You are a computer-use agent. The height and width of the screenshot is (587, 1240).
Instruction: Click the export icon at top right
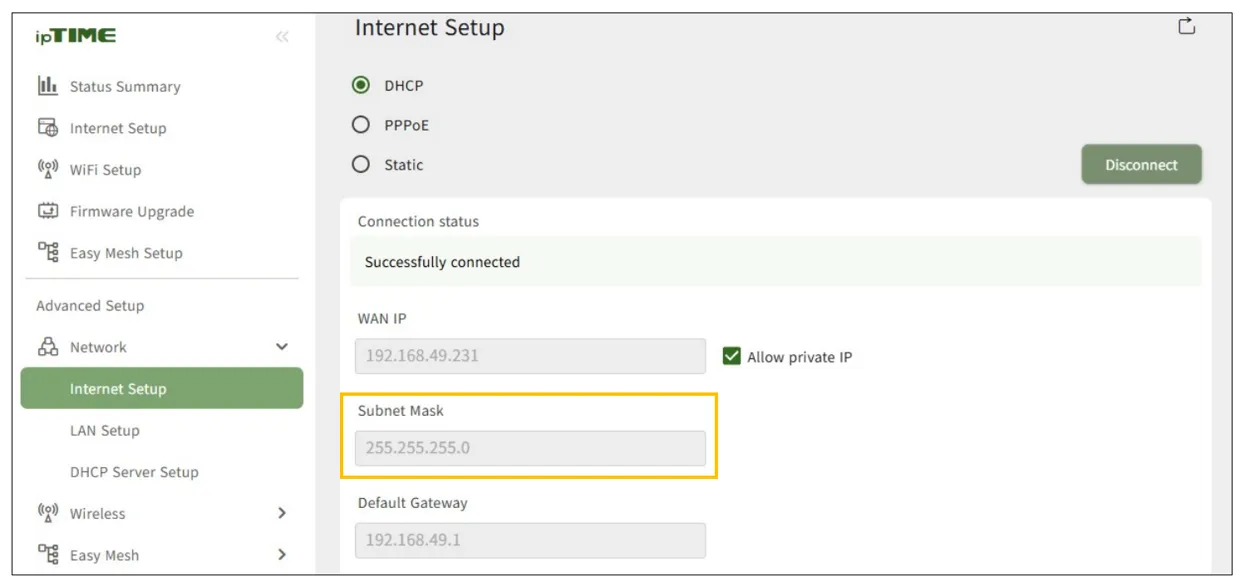click(1187, 27)
